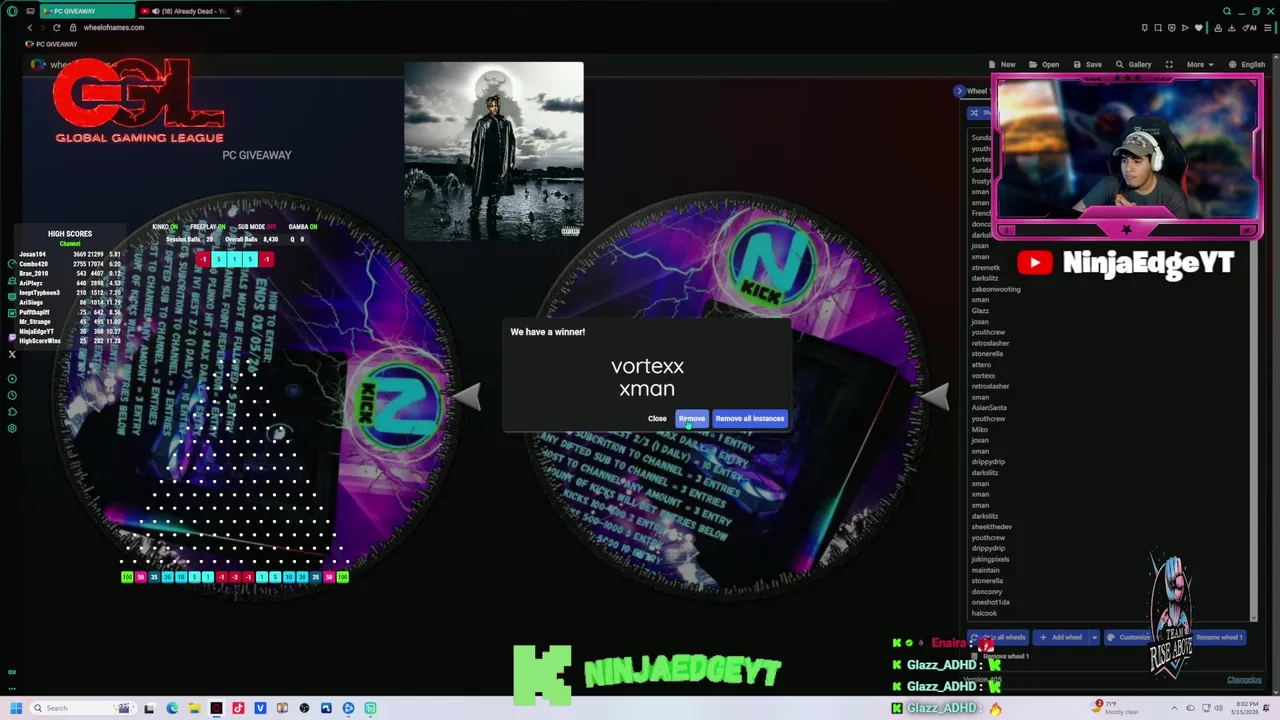Screen dimensions: 1280x720
Task: Add page to bookmarks heart icon
Action: pos(1199,27)
